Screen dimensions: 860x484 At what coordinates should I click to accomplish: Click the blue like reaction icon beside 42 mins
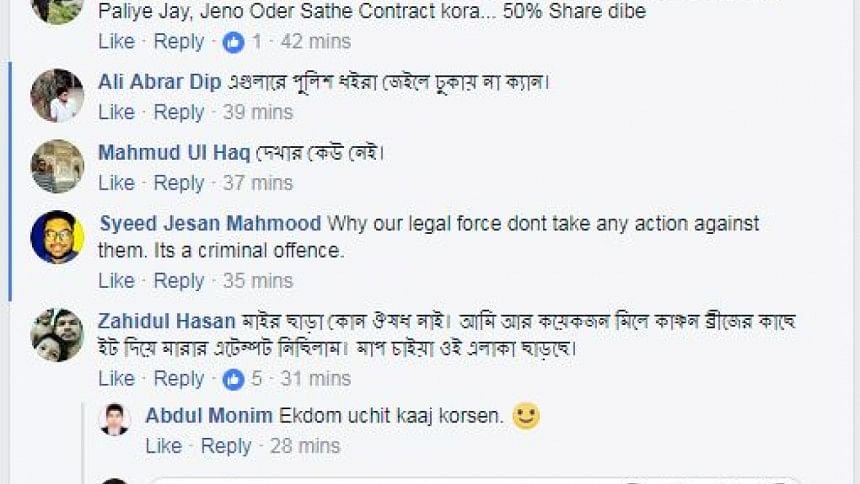tap(233, 42)
